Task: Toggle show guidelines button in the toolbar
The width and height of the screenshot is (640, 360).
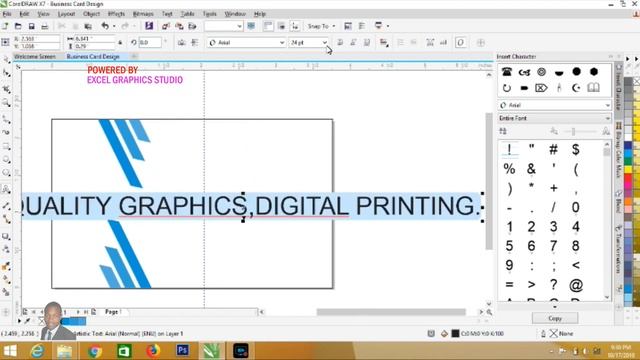Action: click(x=295, y=26)
